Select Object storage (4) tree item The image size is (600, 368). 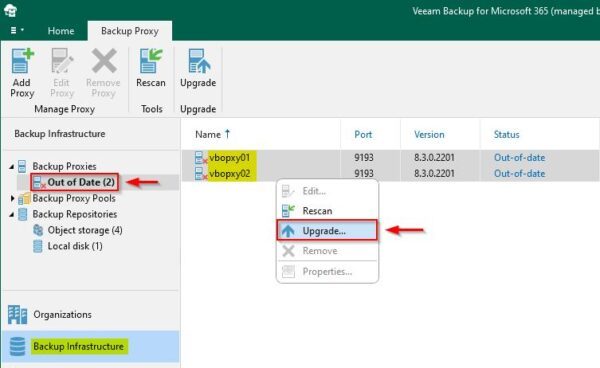pos(85,230)
